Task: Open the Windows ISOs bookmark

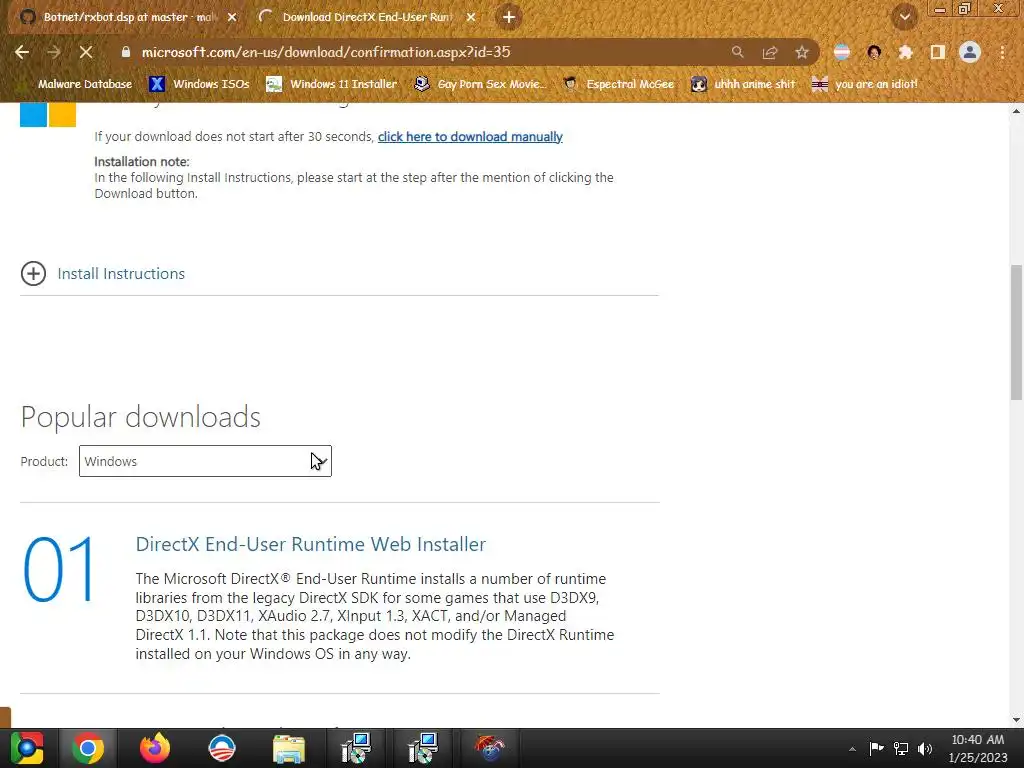Action: pyautogui.click(x=199, y=84)
